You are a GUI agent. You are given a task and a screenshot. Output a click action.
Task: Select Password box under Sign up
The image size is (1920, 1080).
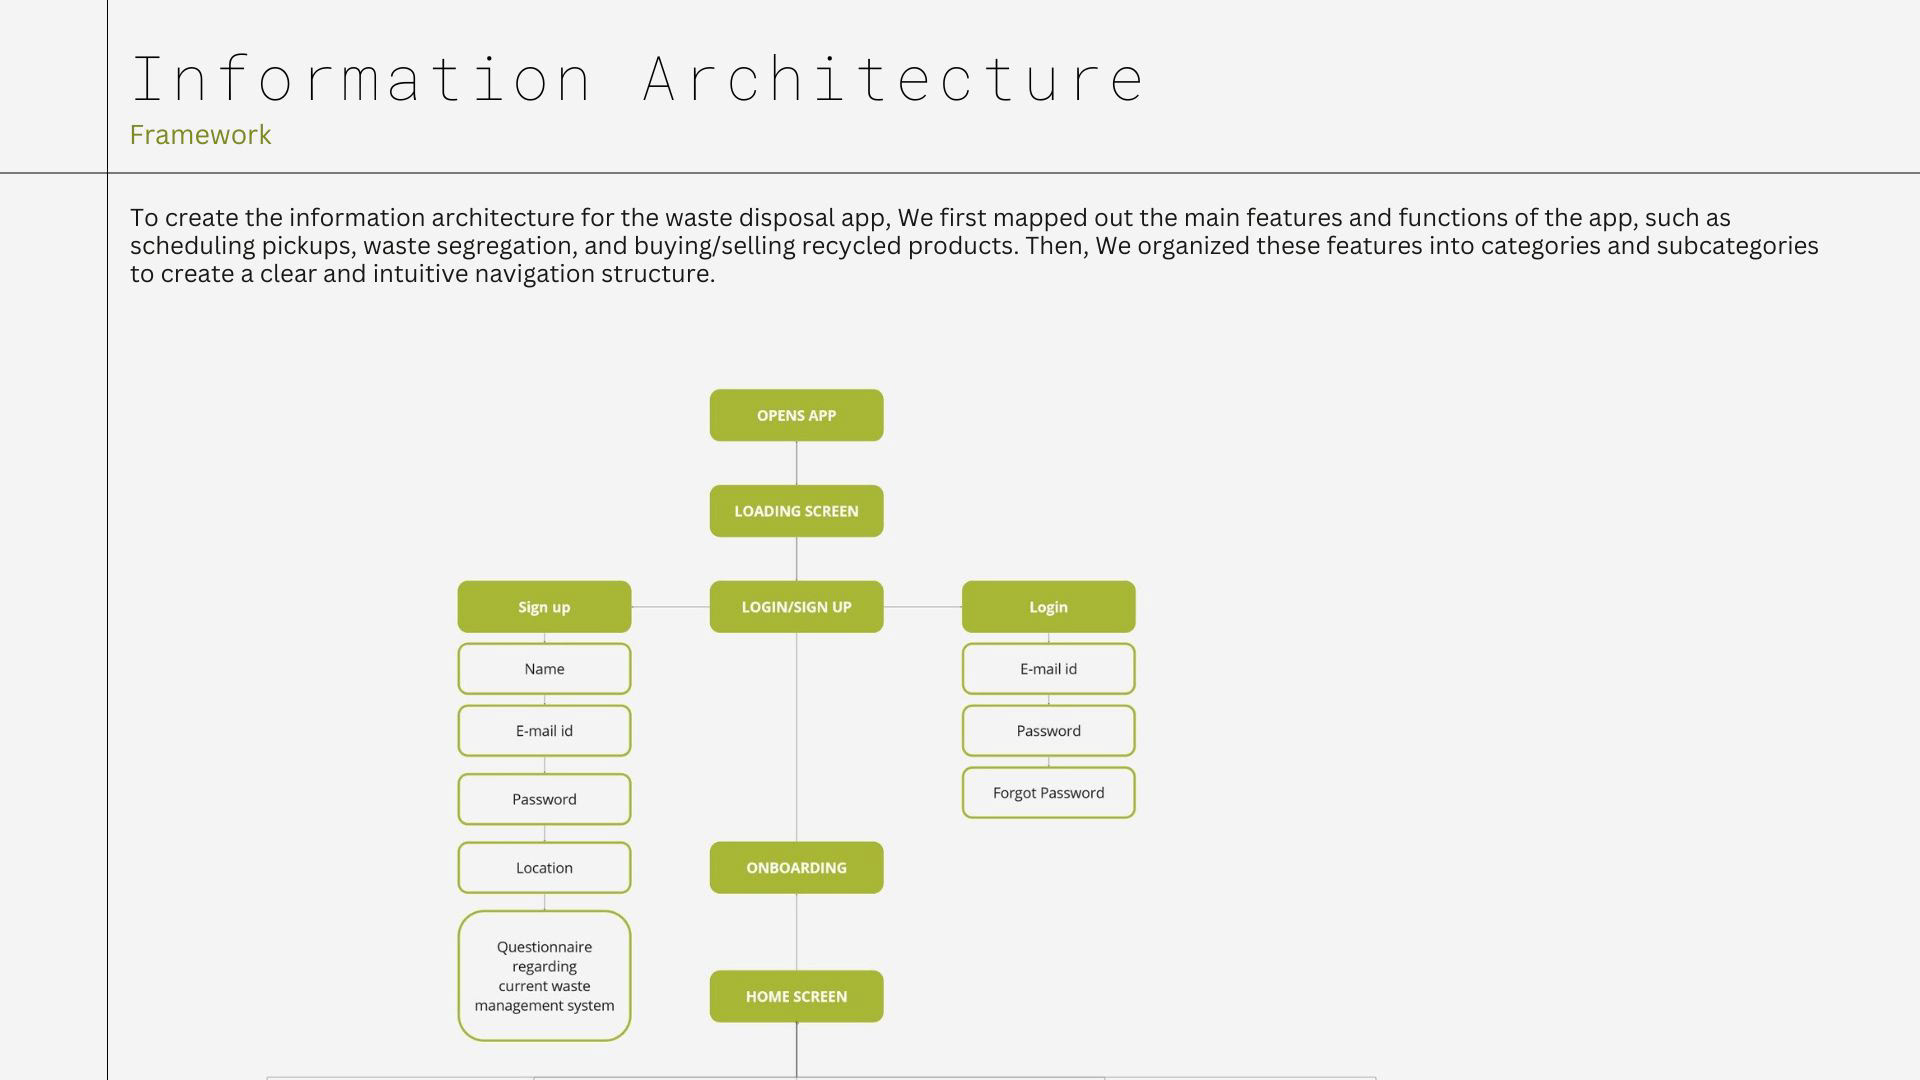(544, 799)
